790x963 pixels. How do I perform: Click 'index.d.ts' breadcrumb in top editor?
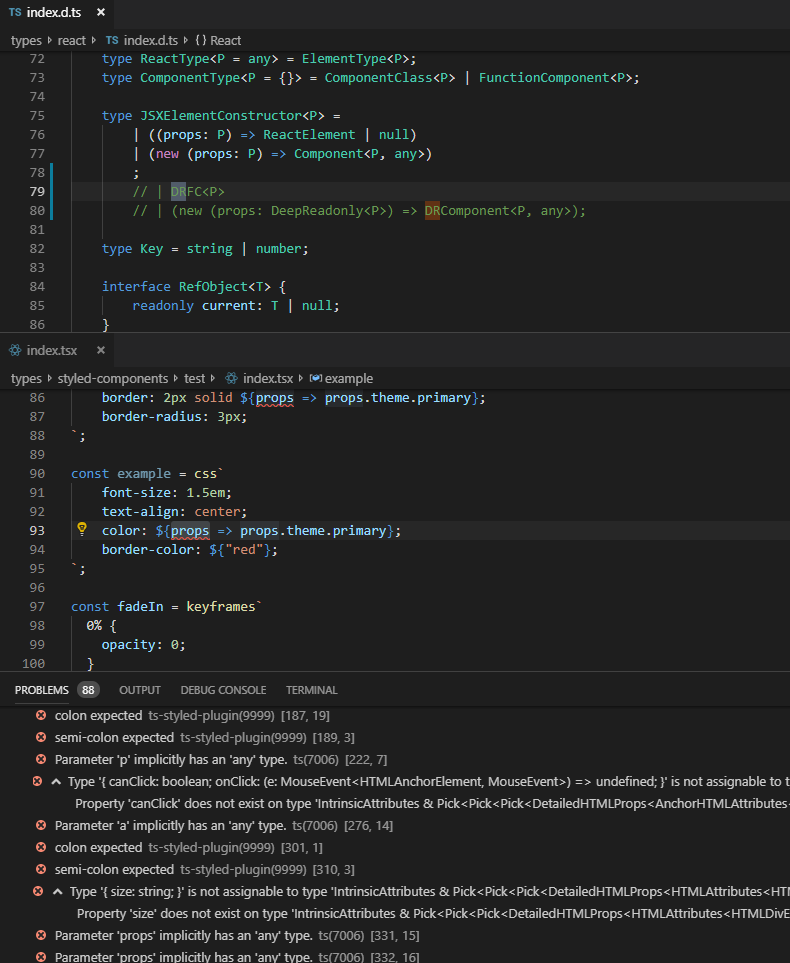(151, 41)
